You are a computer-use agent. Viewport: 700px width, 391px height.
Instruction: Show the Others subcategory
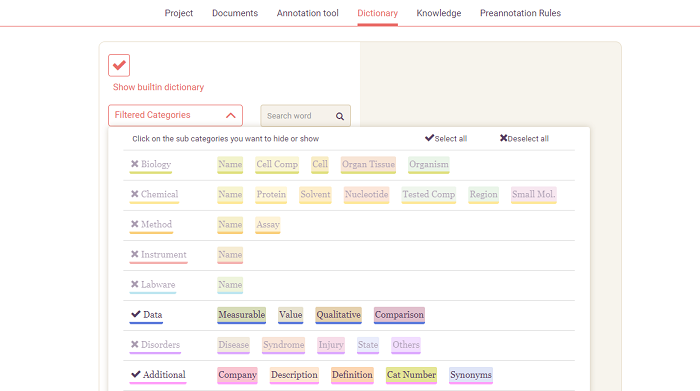406,345
